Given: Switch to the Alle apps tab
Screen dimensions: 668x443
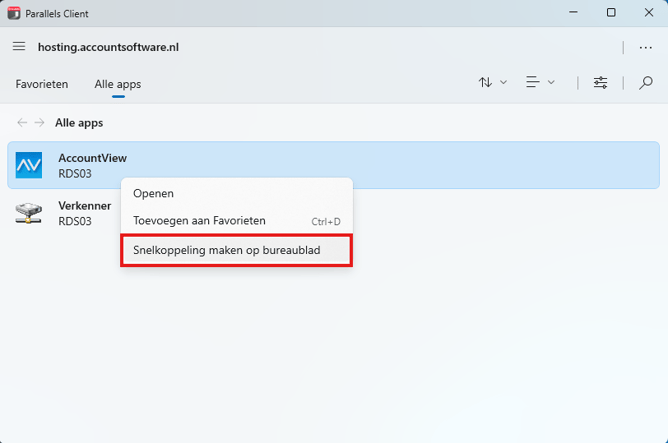Looking at the screenshot, I should coord(118,84).
